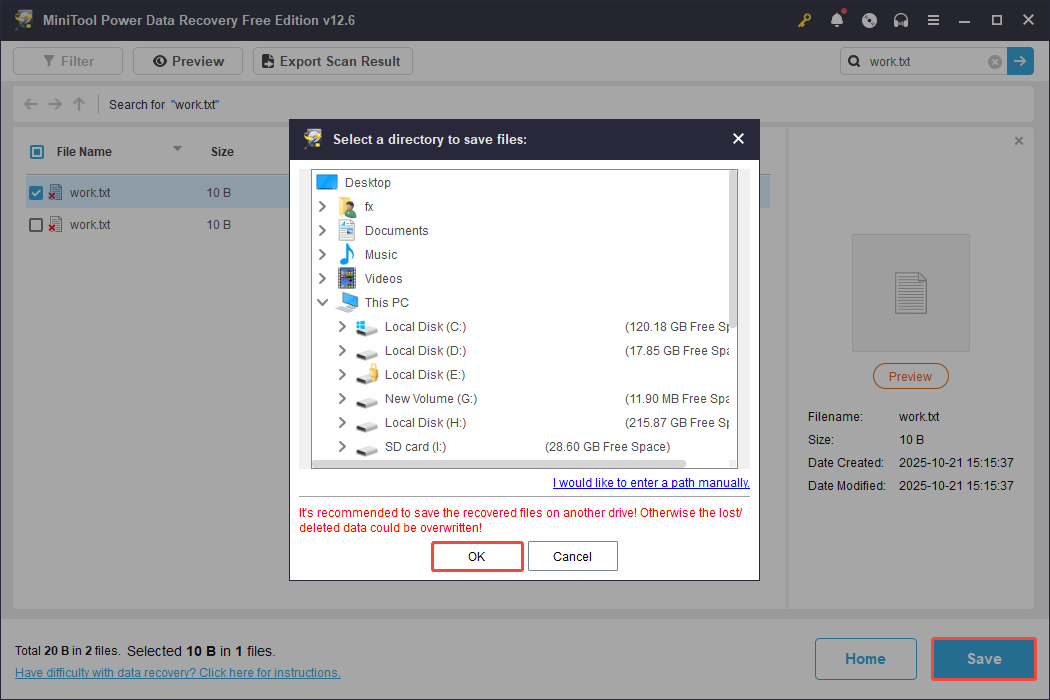
Task: Click the search arrow button beside work.txt
Action: click(x=1020, y=61)
